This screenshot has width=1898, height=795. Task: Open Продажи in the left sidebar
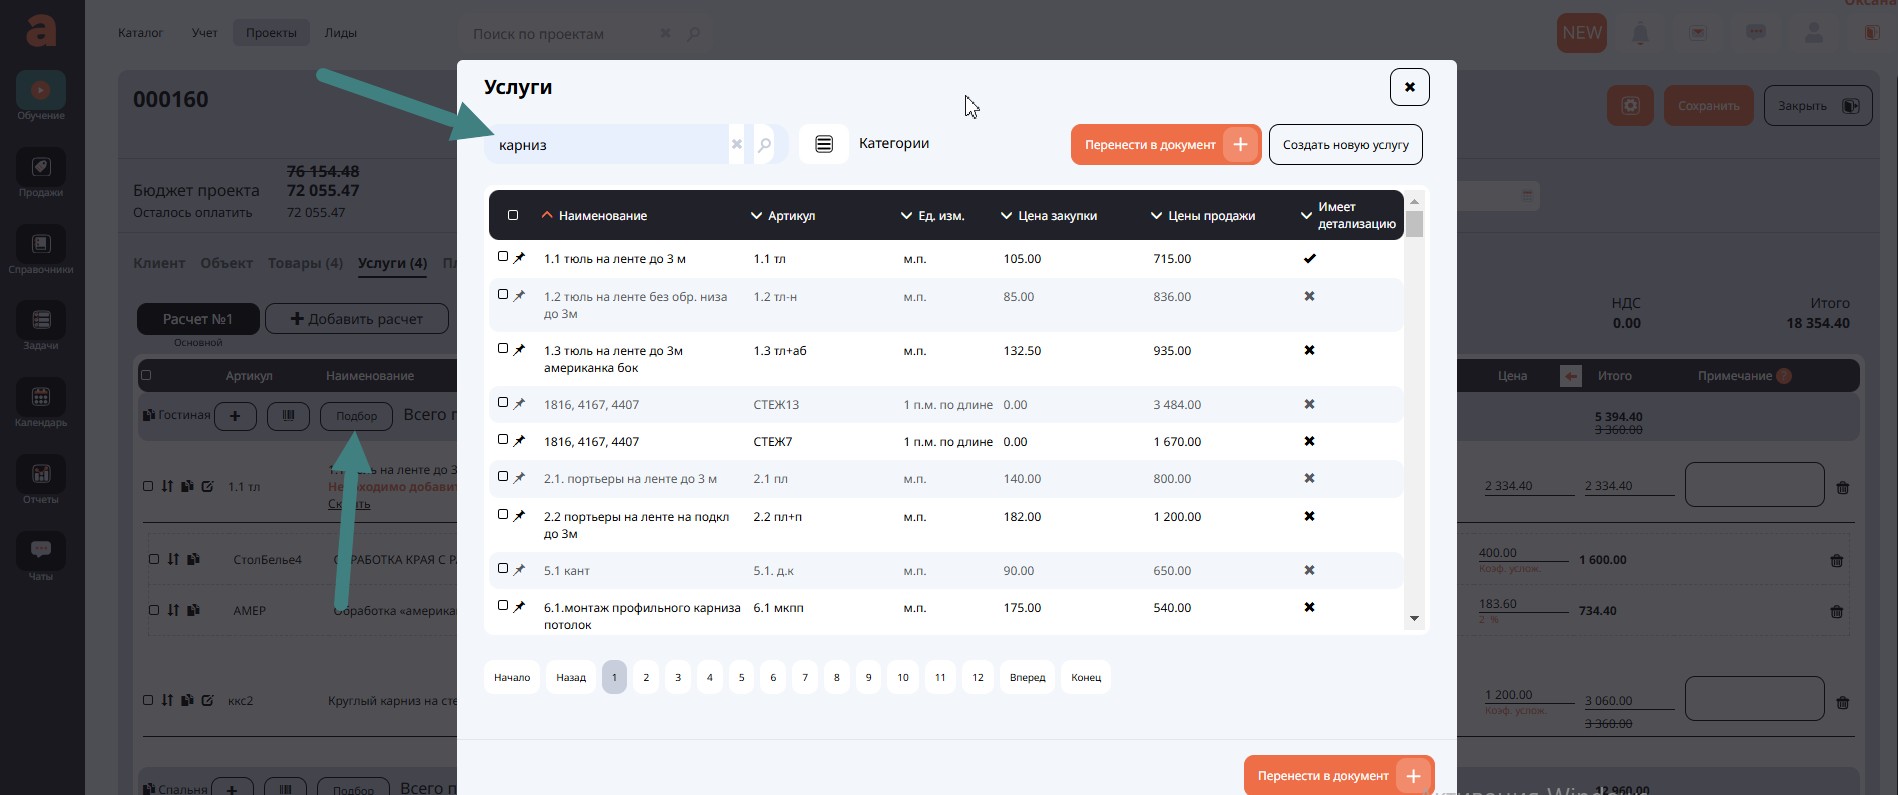tap(41, 174)
